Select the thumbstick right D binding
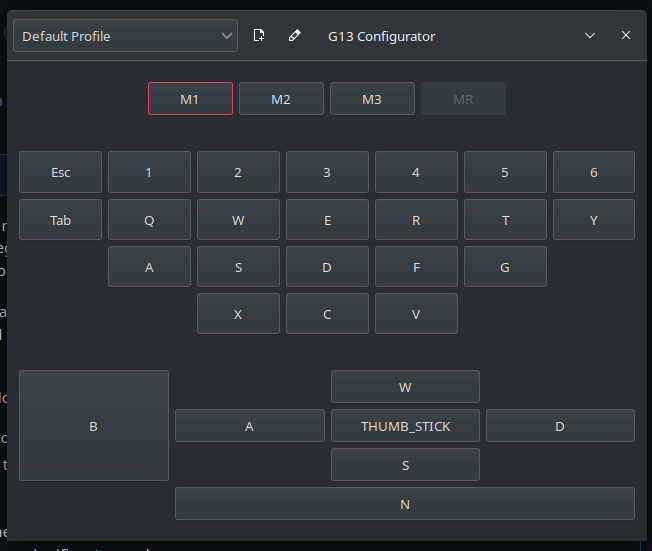The width and height of the screenshot is (652, 551). tap(560, 425)
